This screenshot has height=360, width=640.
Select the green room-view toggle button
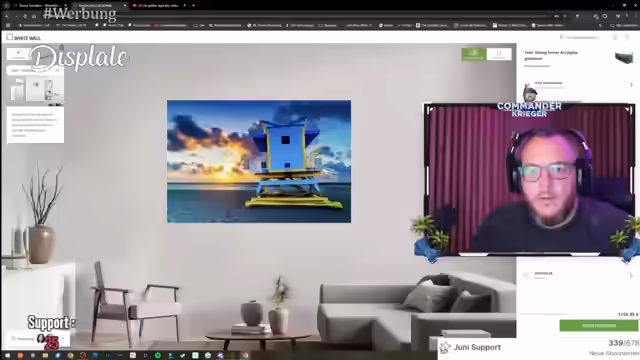[x=474, y=54]
